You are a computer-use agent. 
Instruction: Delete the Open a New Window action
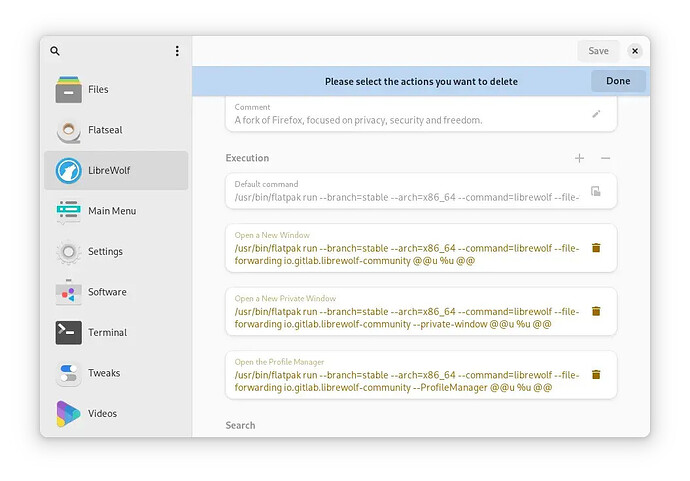(596, 248)
